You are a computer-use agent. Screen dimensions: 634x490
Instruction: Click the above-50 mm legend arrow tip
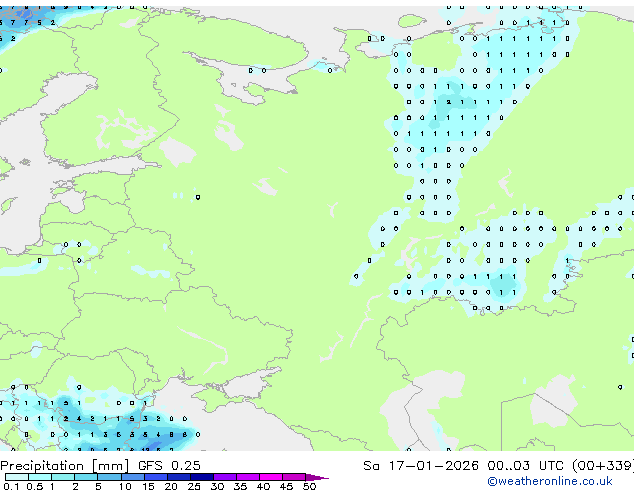(317, 477)
